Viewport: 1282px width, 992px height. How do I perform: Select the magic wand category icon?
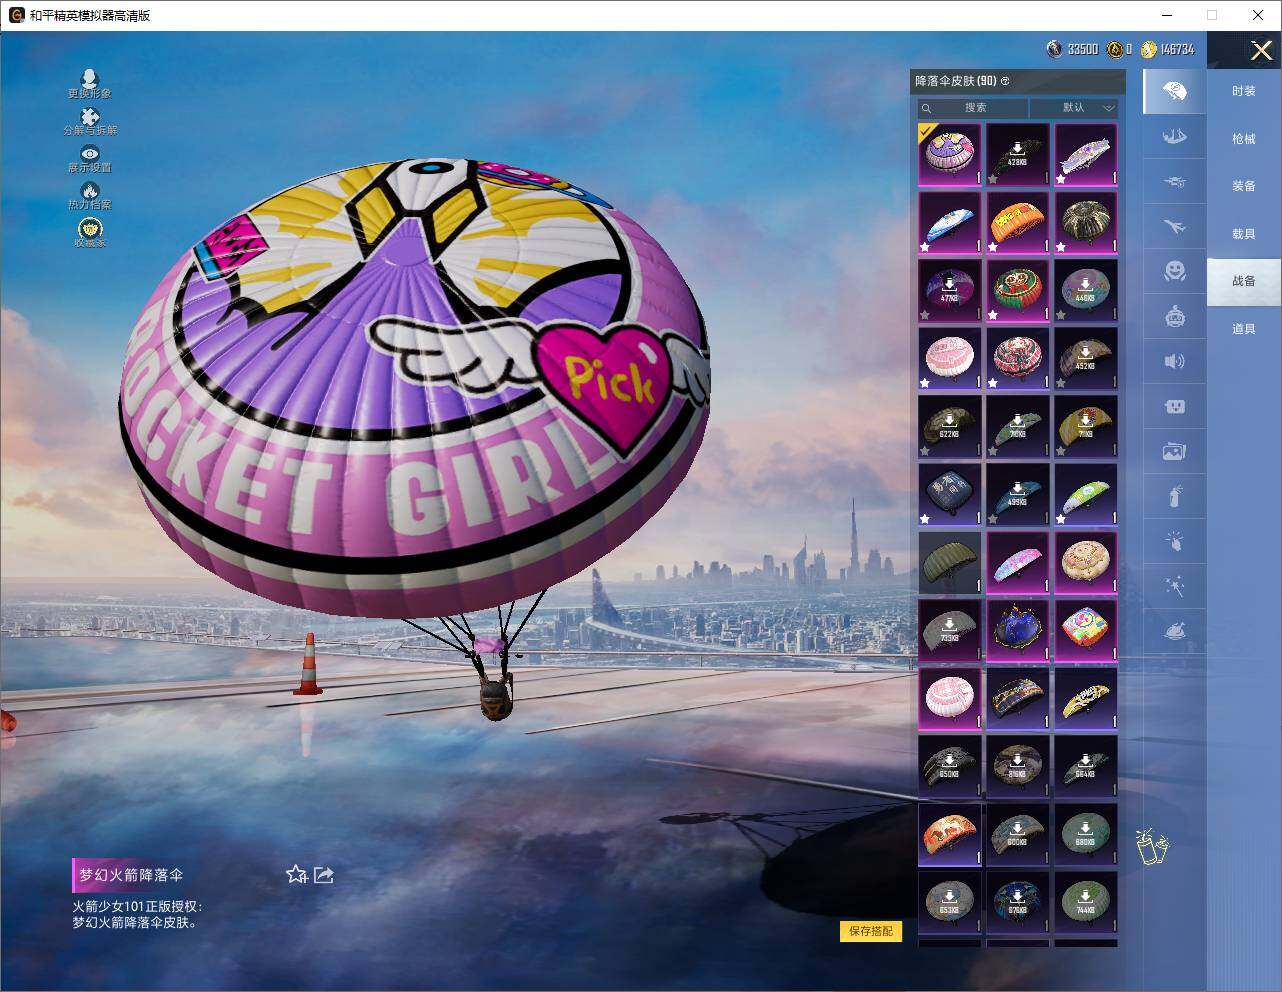tap(1174, 586)
